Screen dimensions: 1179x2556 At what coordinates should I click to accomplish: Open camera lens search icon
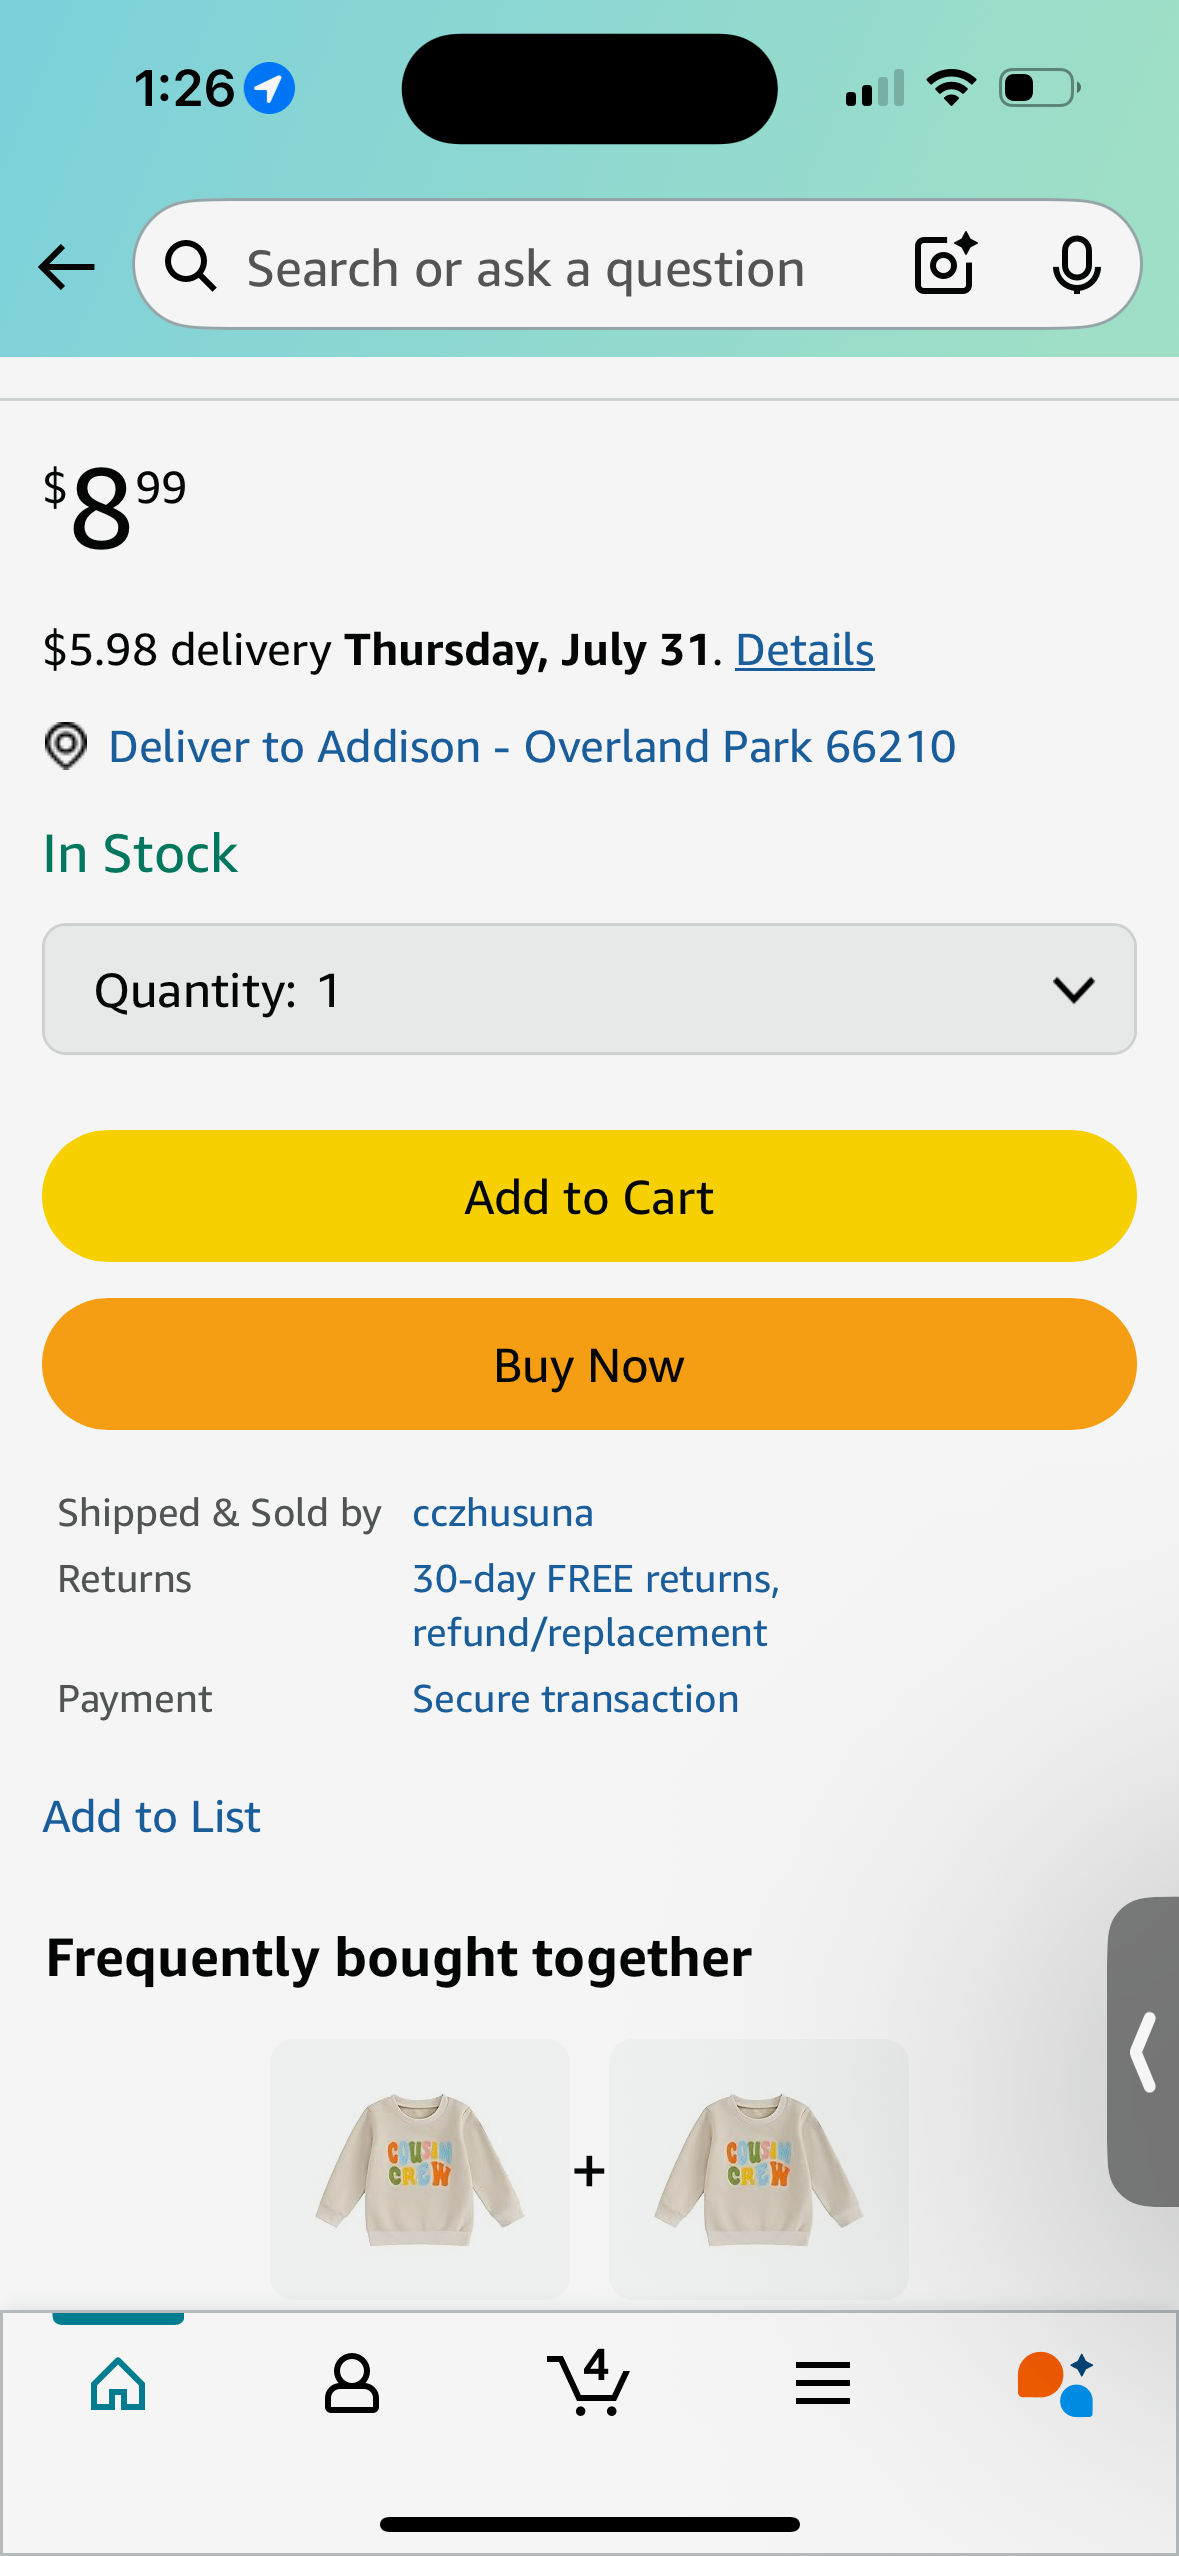(x=945, y=265)
